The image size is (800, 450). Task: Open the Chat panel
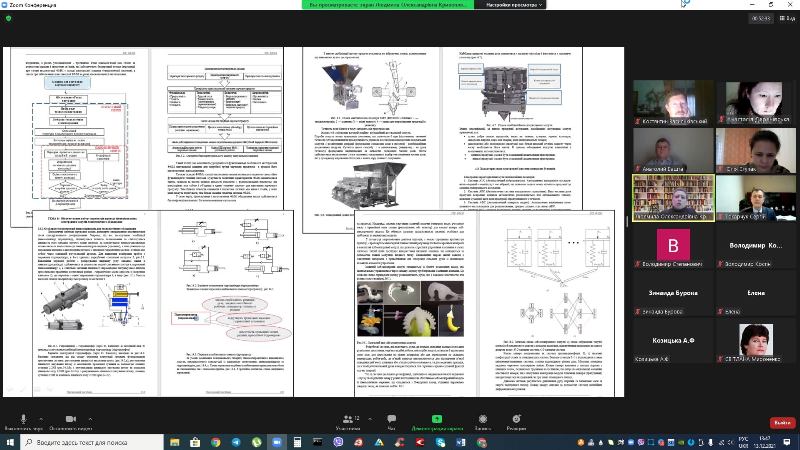(391, 421)
